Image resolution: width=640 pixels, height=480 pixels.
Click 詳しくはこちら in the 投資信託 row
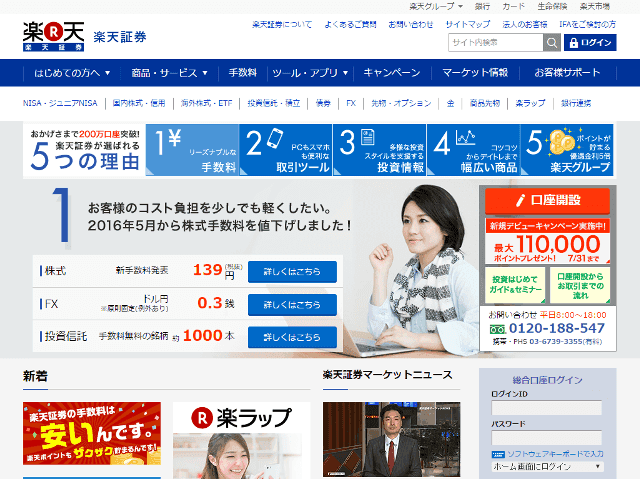tap(292, 337)
